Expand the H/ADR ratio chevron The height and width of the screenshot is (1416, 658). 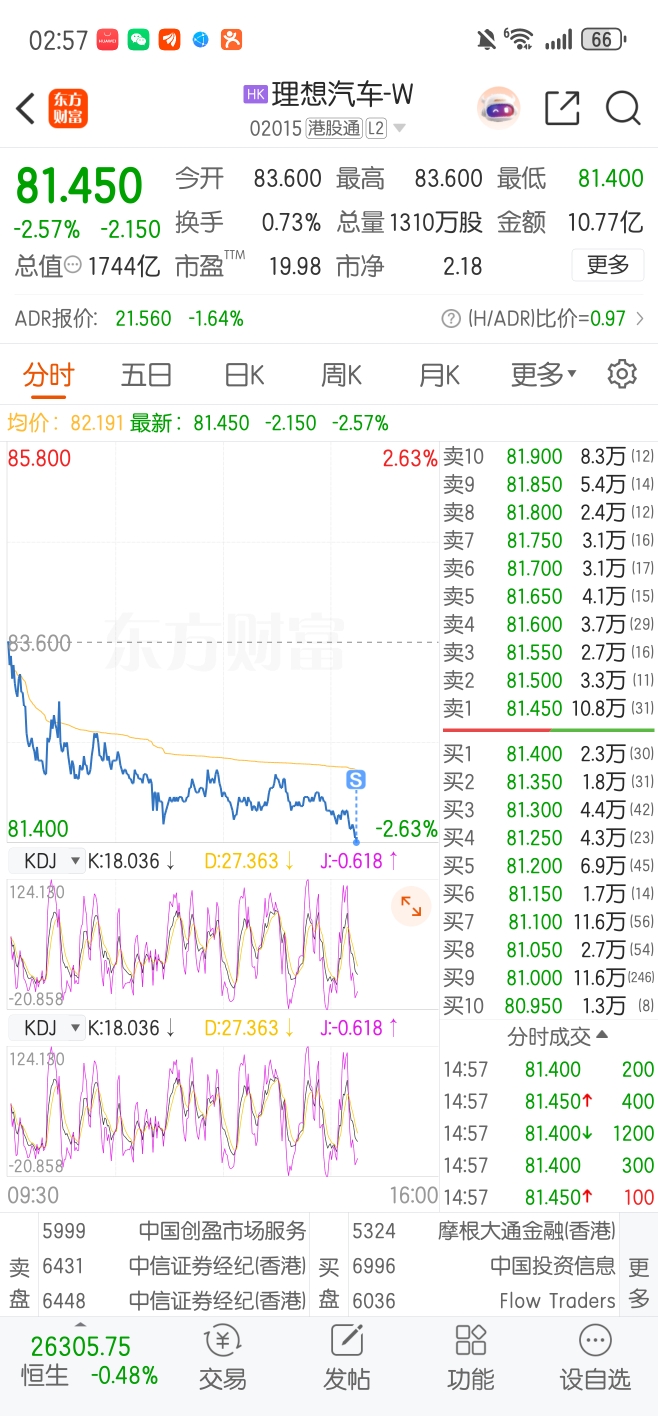click(x=640, y=319)
